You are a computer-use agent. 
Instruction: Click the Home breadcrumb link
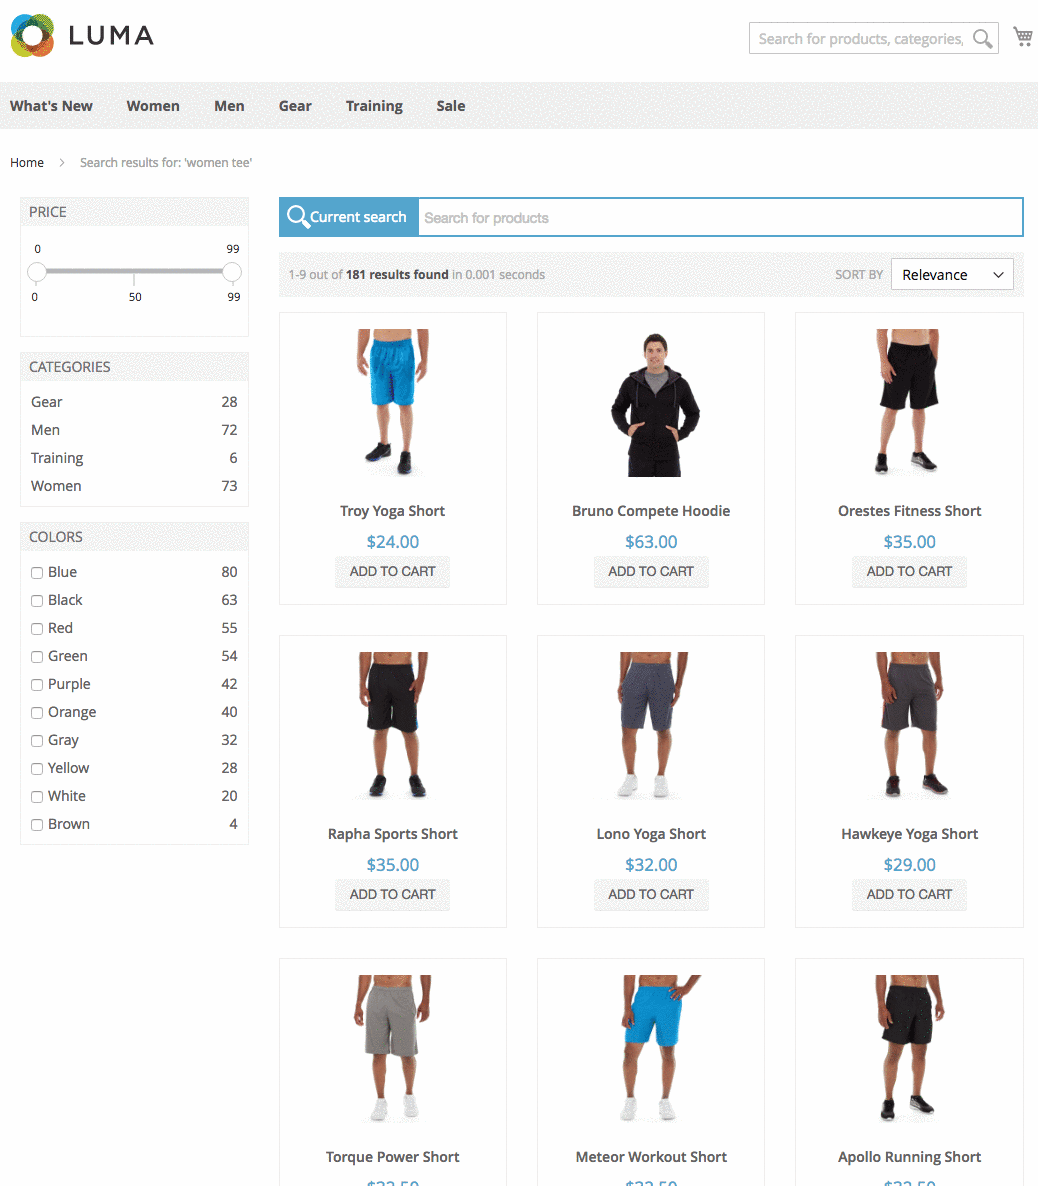tap(27, 162)
